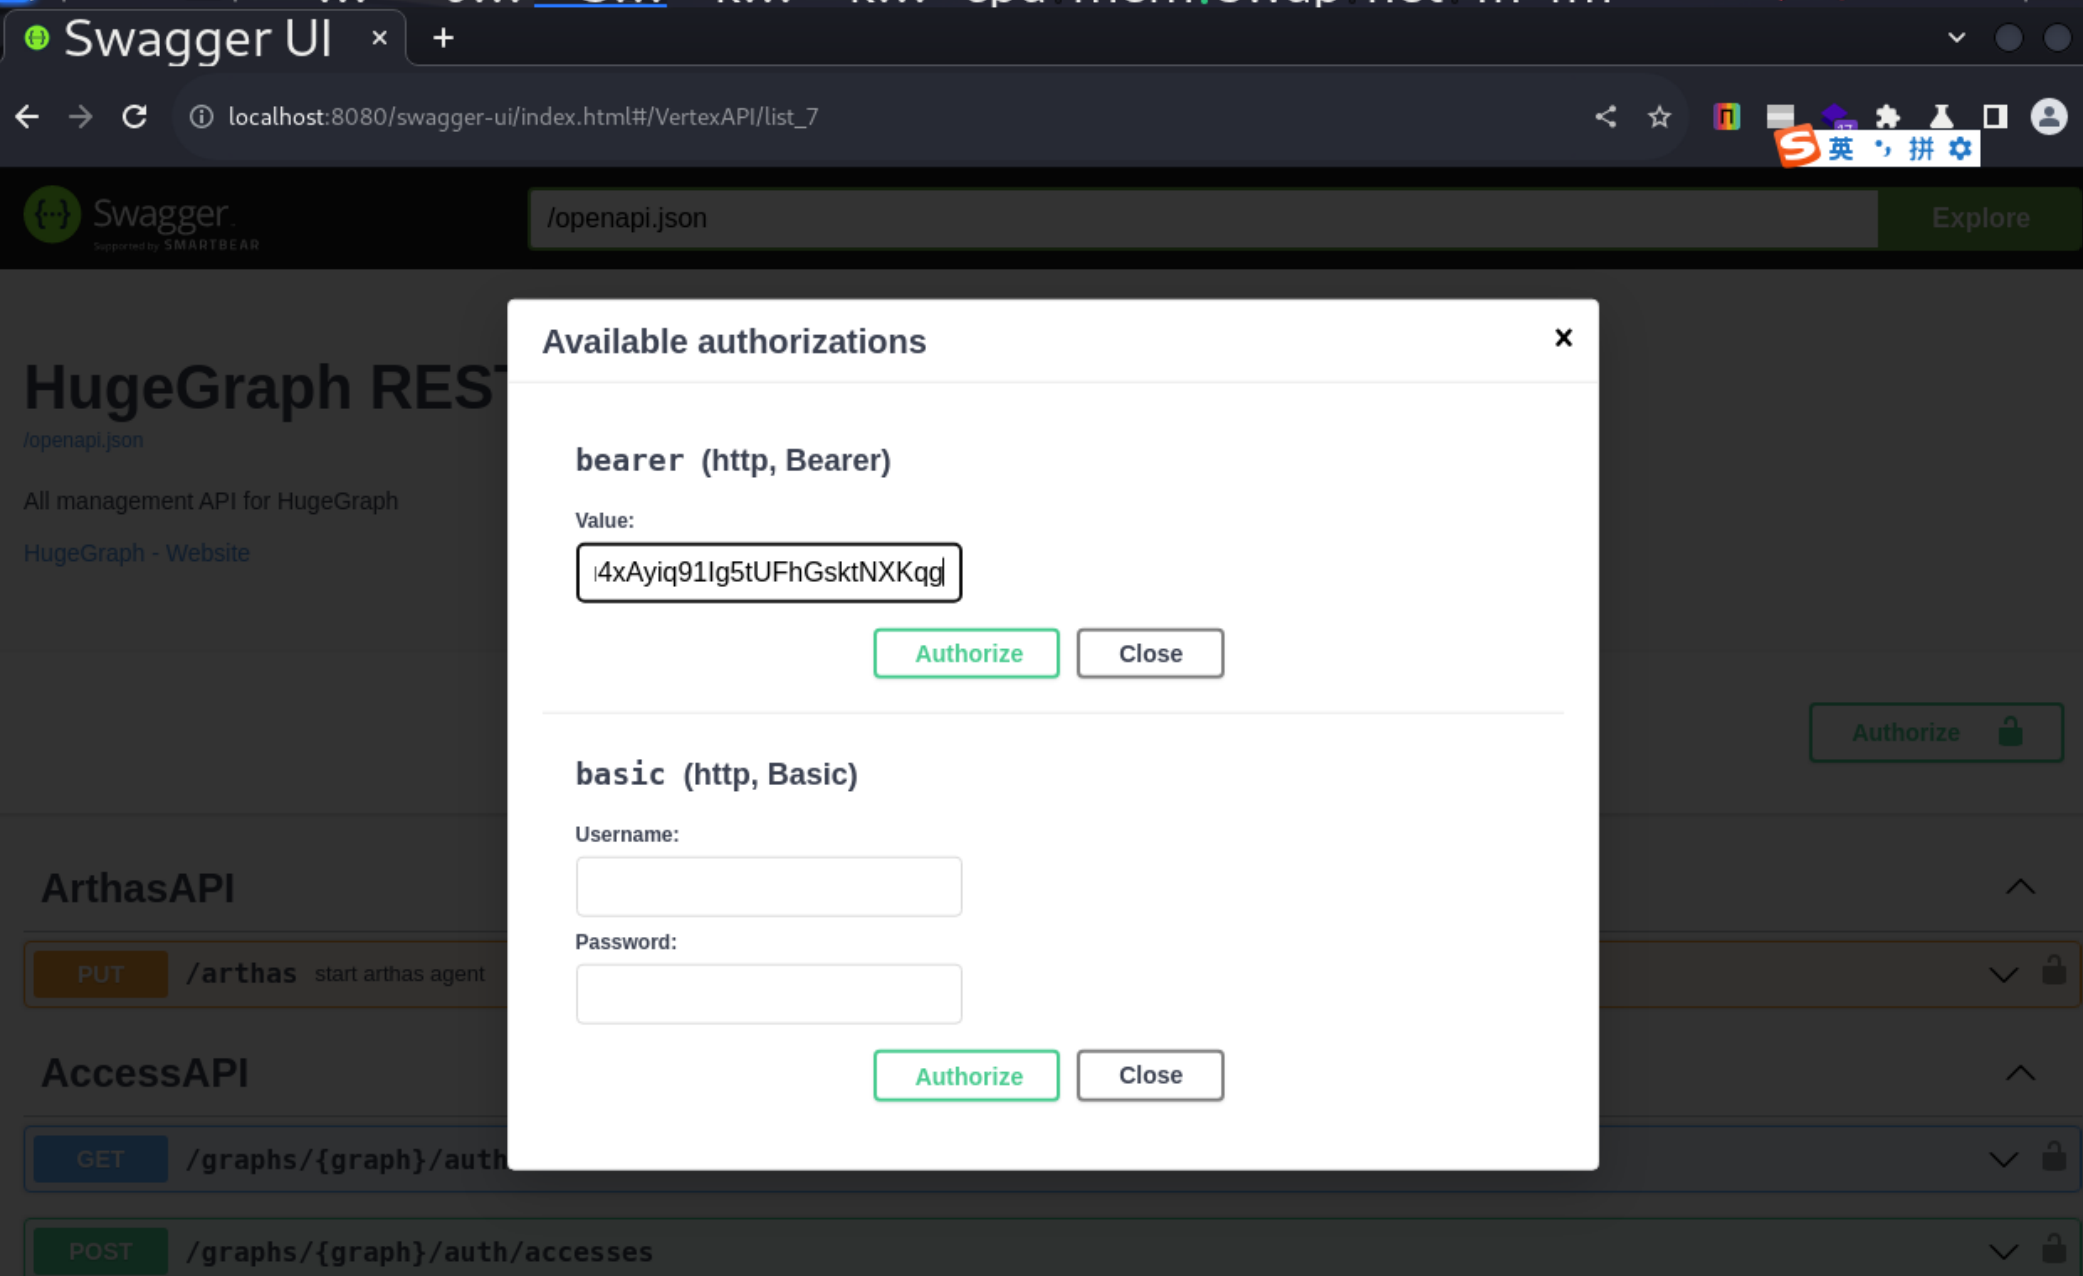Select the Swagger UI browser tab
2083x1276 pixels.
point(197,38)
